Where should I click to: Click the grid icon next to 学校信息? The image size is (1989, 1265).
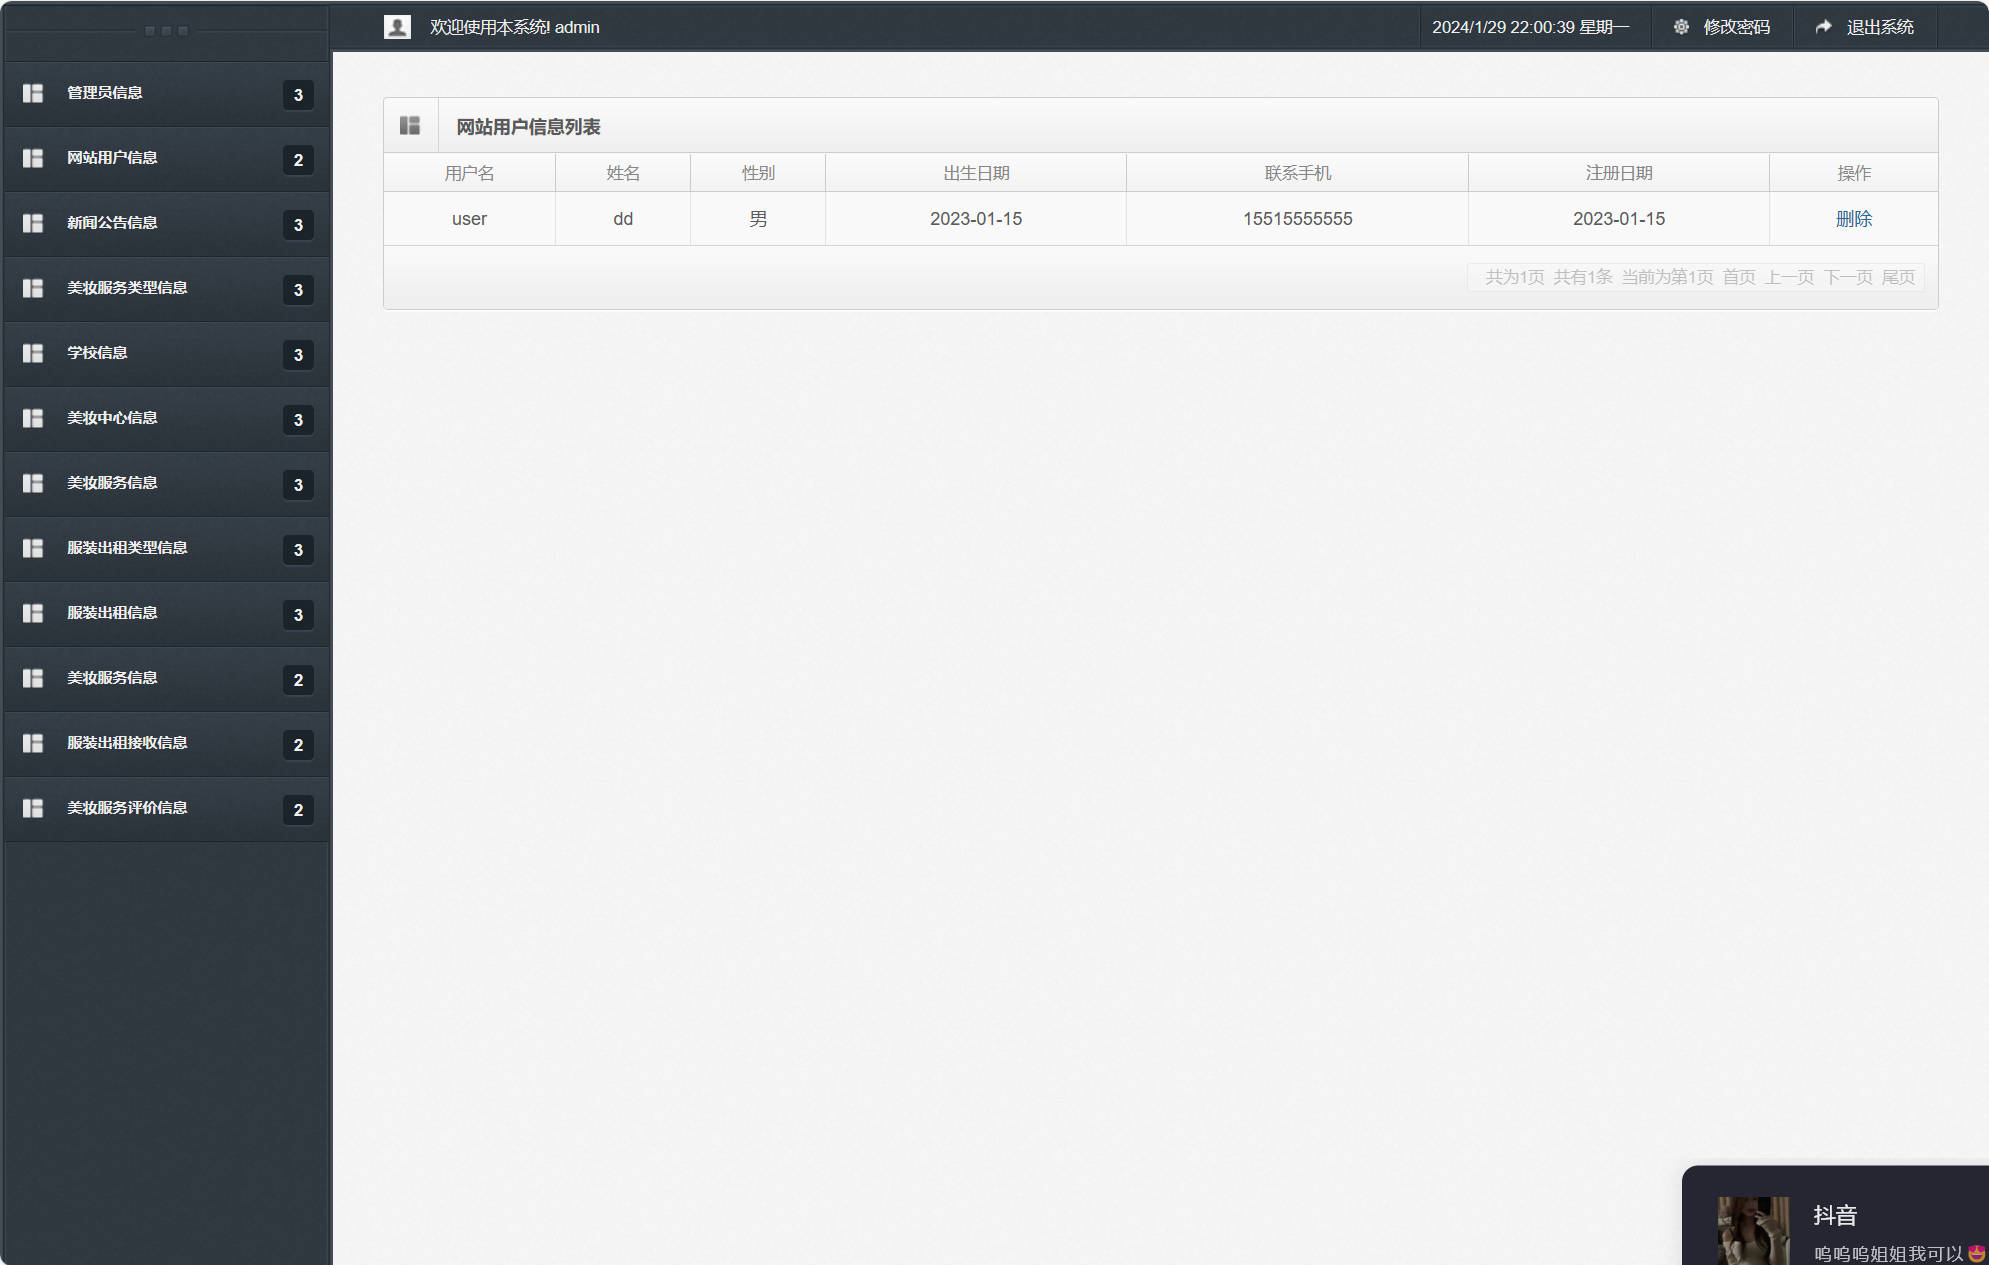pyautogui.click(x=33, y=353)
